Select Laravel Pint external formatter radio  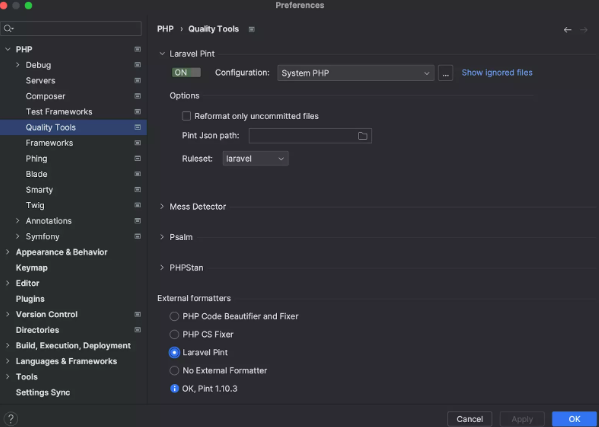point(174,353)
